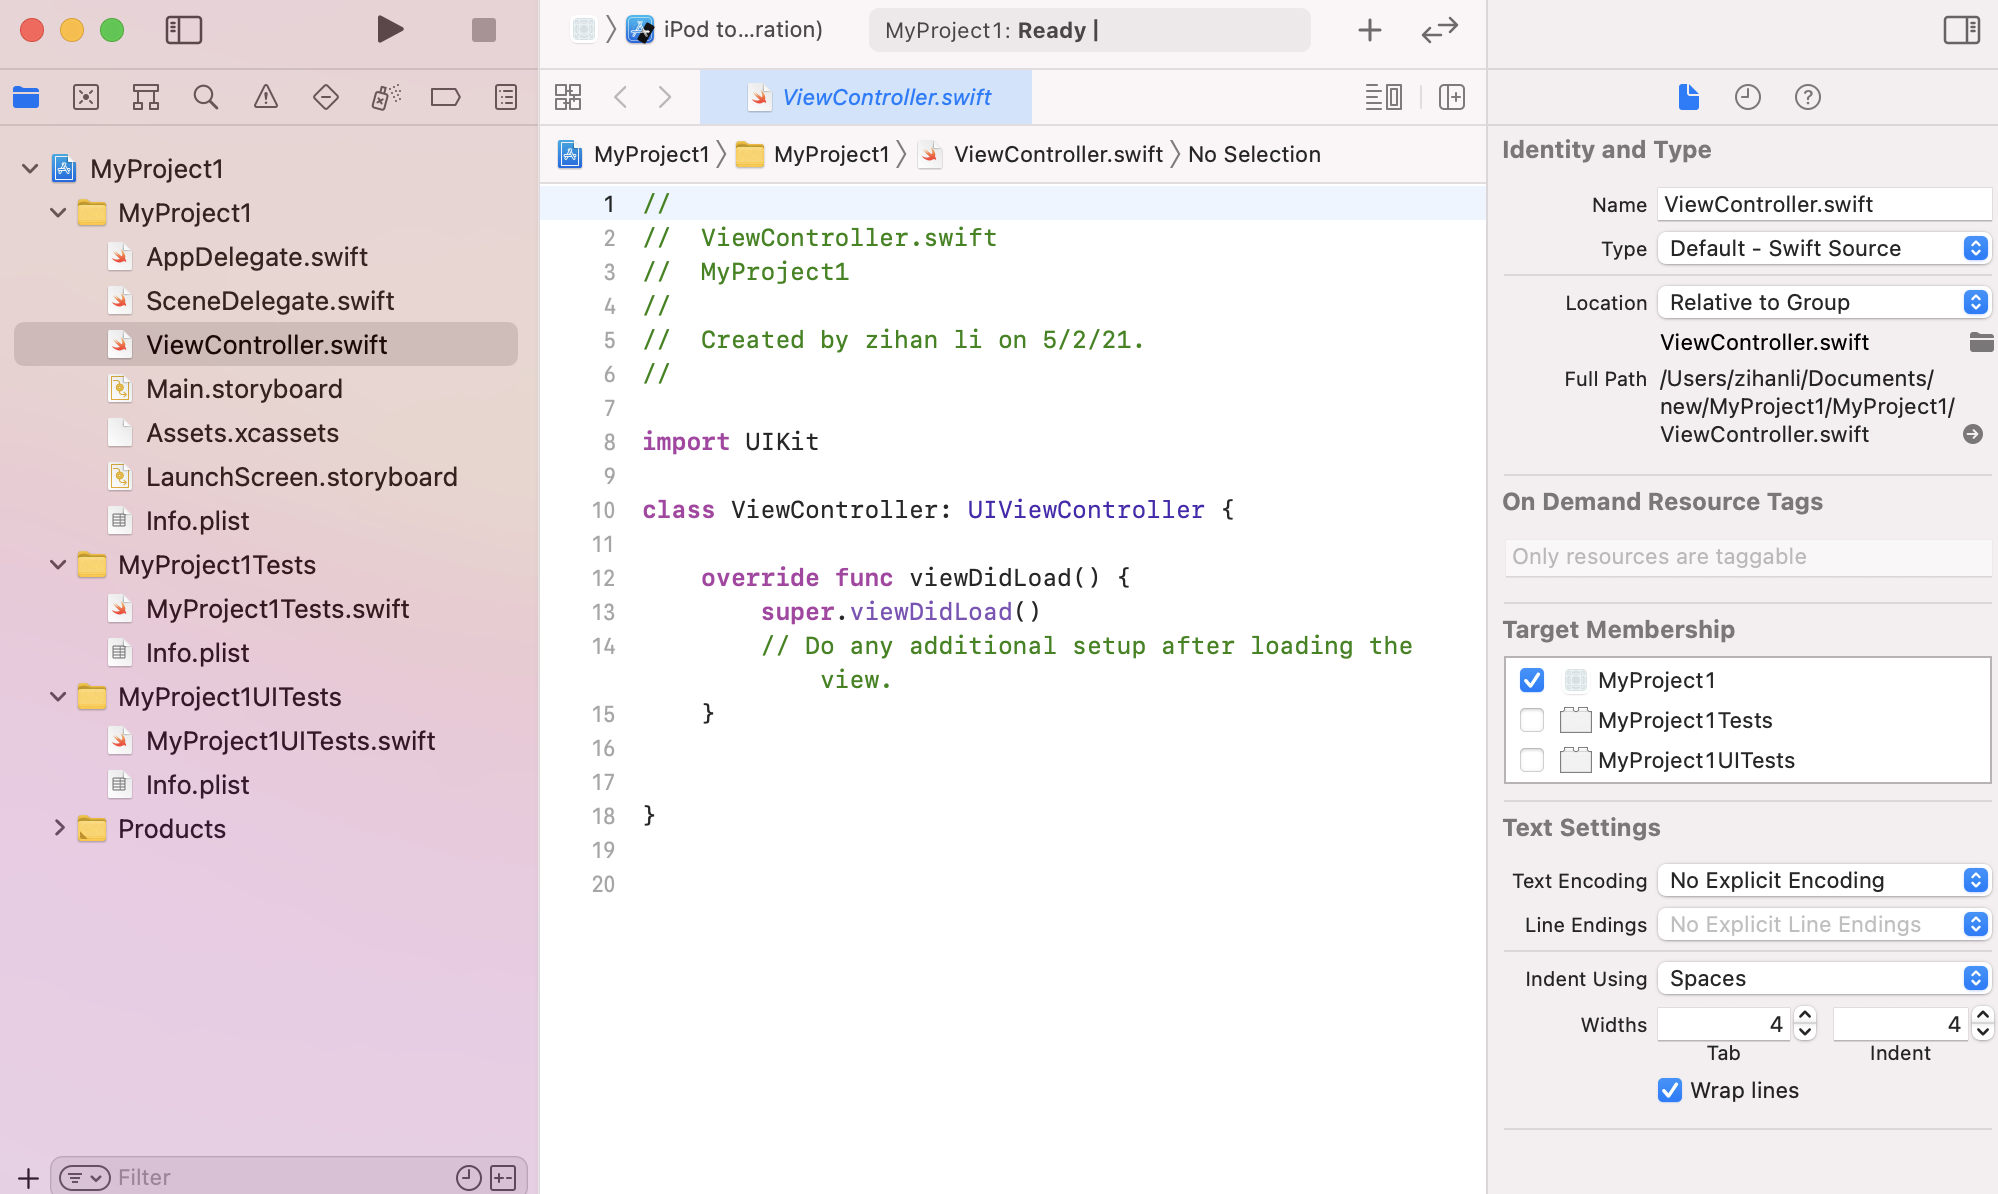Click the Add new file button
Viewport: 1998px width, 1194px height.
click(x=26, y=1176)
